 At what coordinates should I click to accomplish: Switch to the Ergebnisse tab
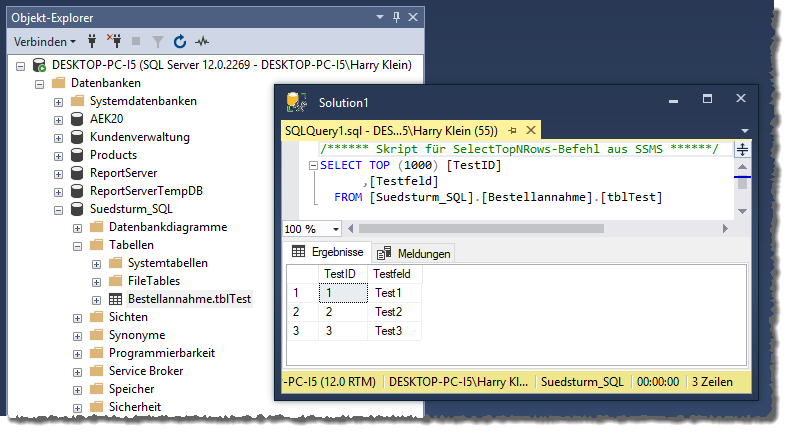[327, 252]
